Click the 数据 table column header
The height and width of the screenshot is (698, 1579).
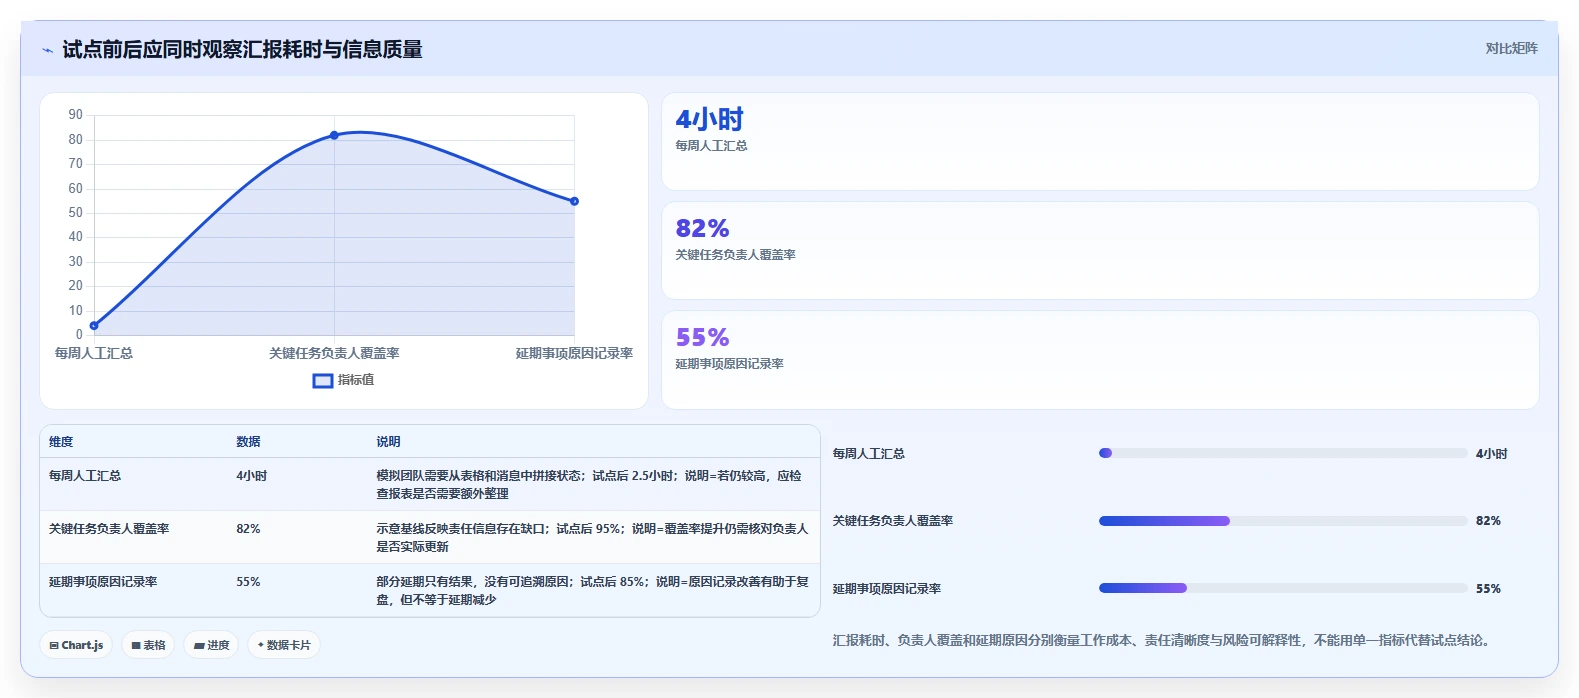248,442
